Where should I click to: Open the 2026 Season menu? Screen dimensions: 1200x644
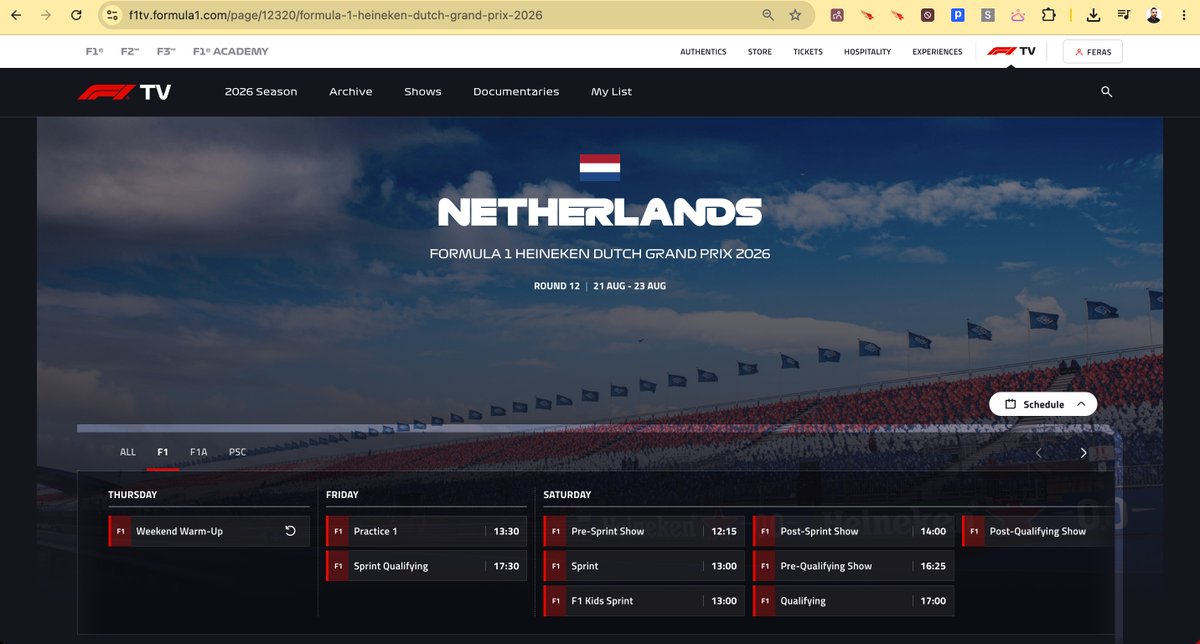[261, 92]
